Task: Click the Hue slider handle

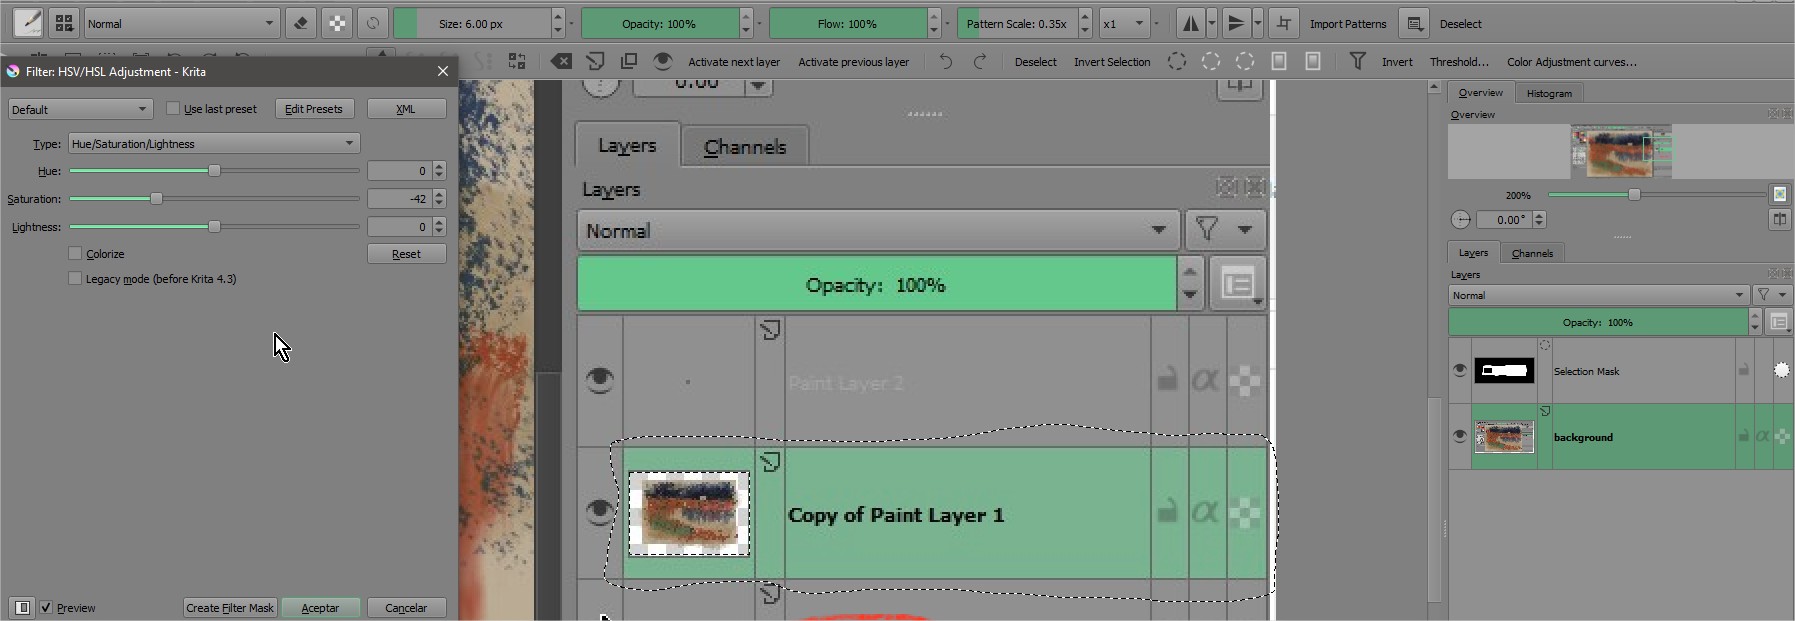Action: 214,171
